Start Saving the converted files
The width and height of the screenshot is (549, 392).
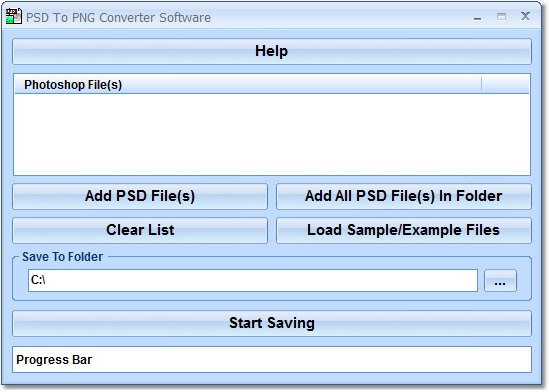272,323
